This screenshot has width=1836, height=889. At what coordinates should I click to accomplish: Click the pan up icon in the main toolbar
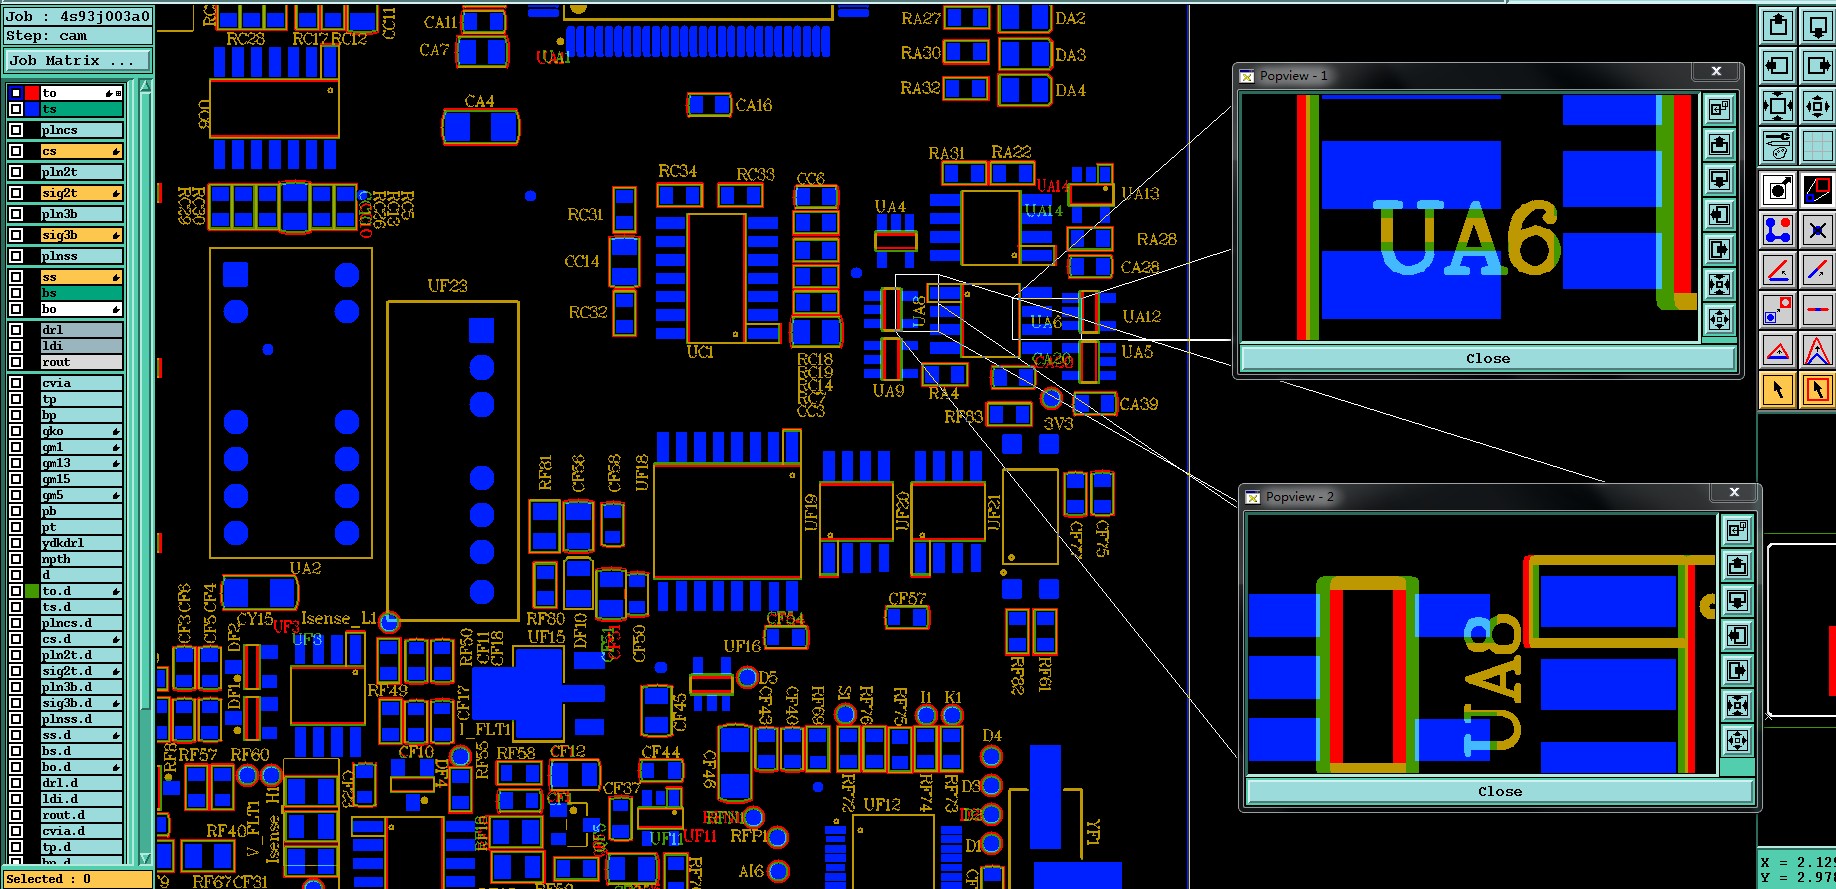pyautogui.click(x=1778, y=25)
